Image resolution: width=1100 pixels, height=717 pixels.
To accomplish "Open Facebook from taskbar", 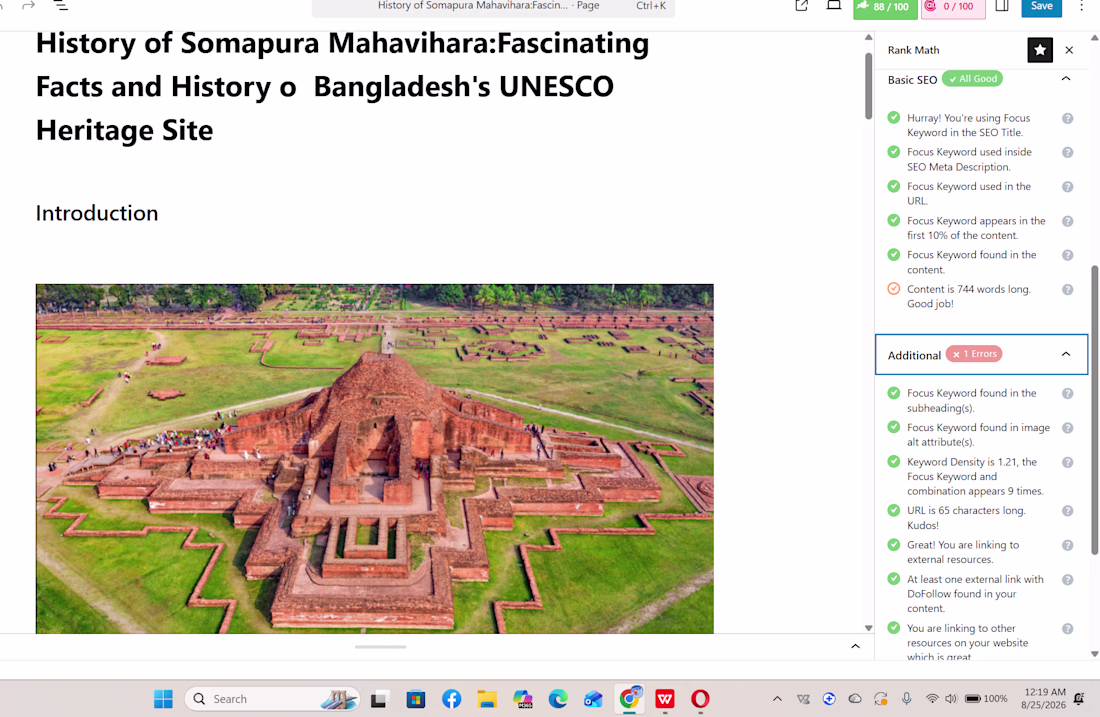I will [452, 699].
